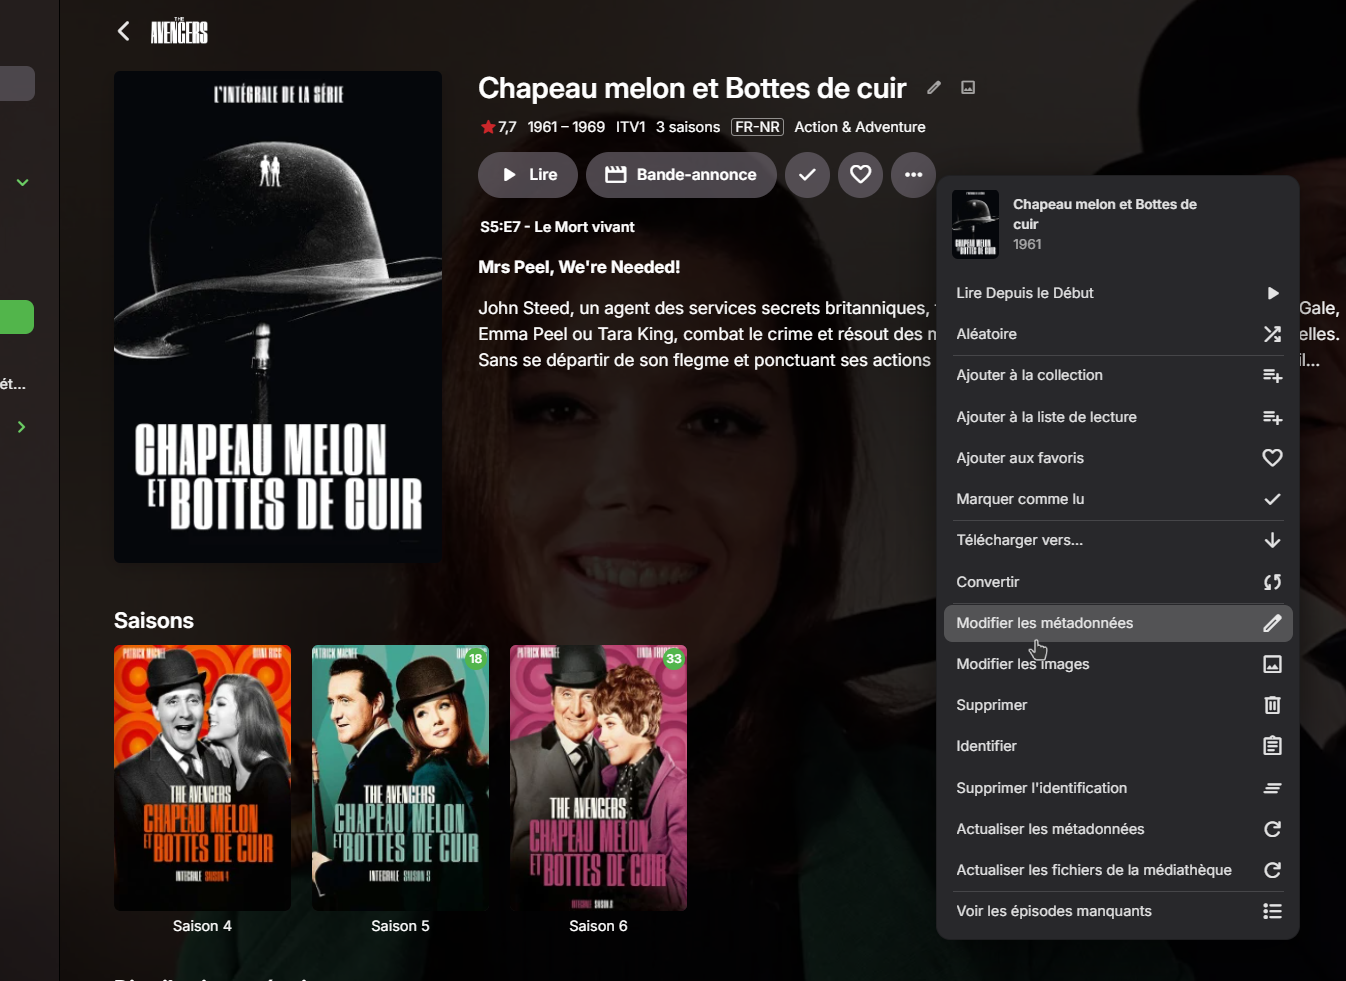
Task: Click the page title Chapeau melon et Bottes de cuir
Action: [x=692, y=88]
